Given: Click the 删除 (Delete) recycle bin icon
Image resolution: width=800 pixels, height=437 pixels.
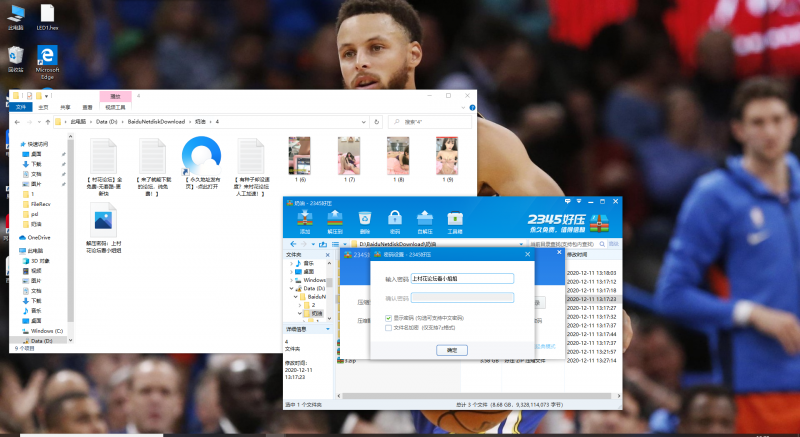Looking at the screenshot, I should pyautogui.click(x=365, y=219).
